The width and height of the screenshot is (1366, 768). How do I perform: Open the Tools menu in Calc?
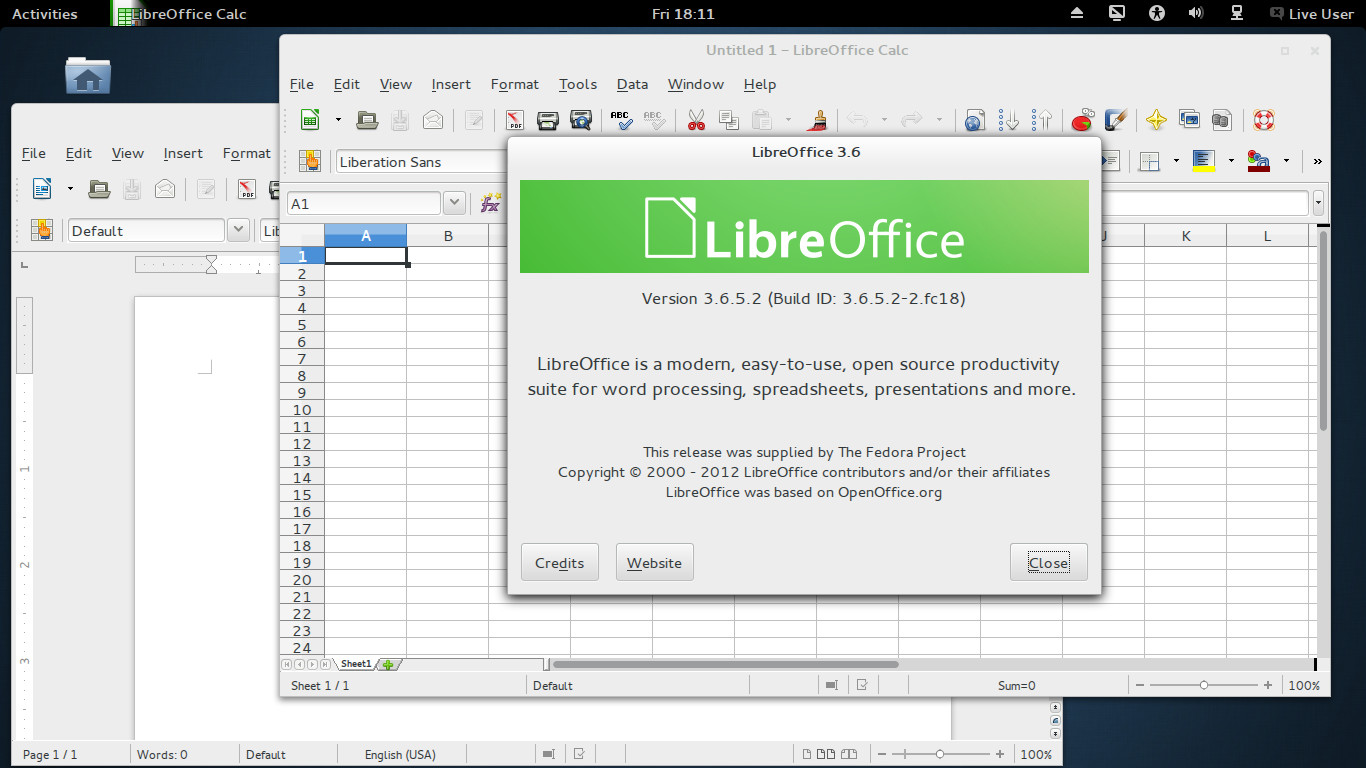coord(578,84)
